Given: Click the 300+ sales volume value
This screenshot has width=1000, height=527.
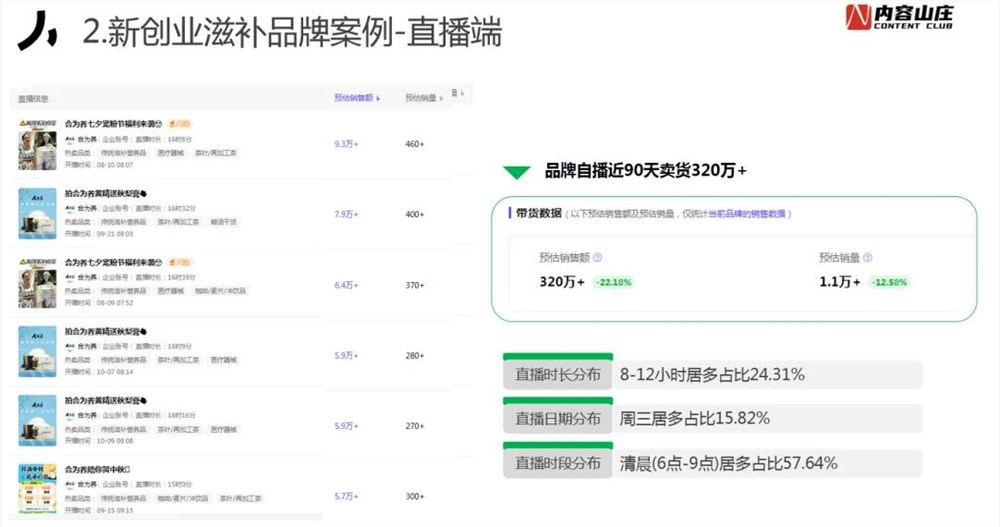Looking at the screenshot, I should [415, 496].
